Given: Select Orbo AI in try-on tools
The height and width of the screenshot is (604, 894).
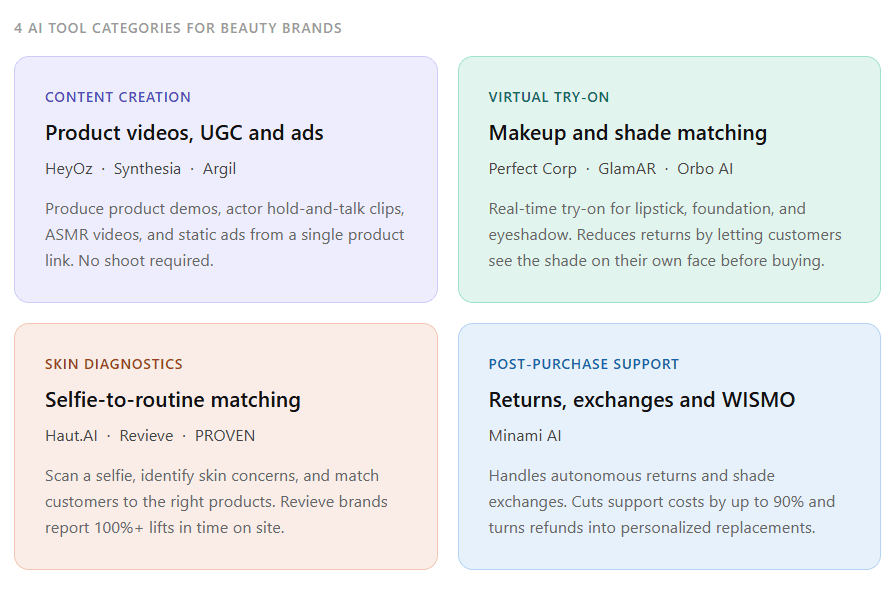Looking at the screenshot, I should click(705, 169).
